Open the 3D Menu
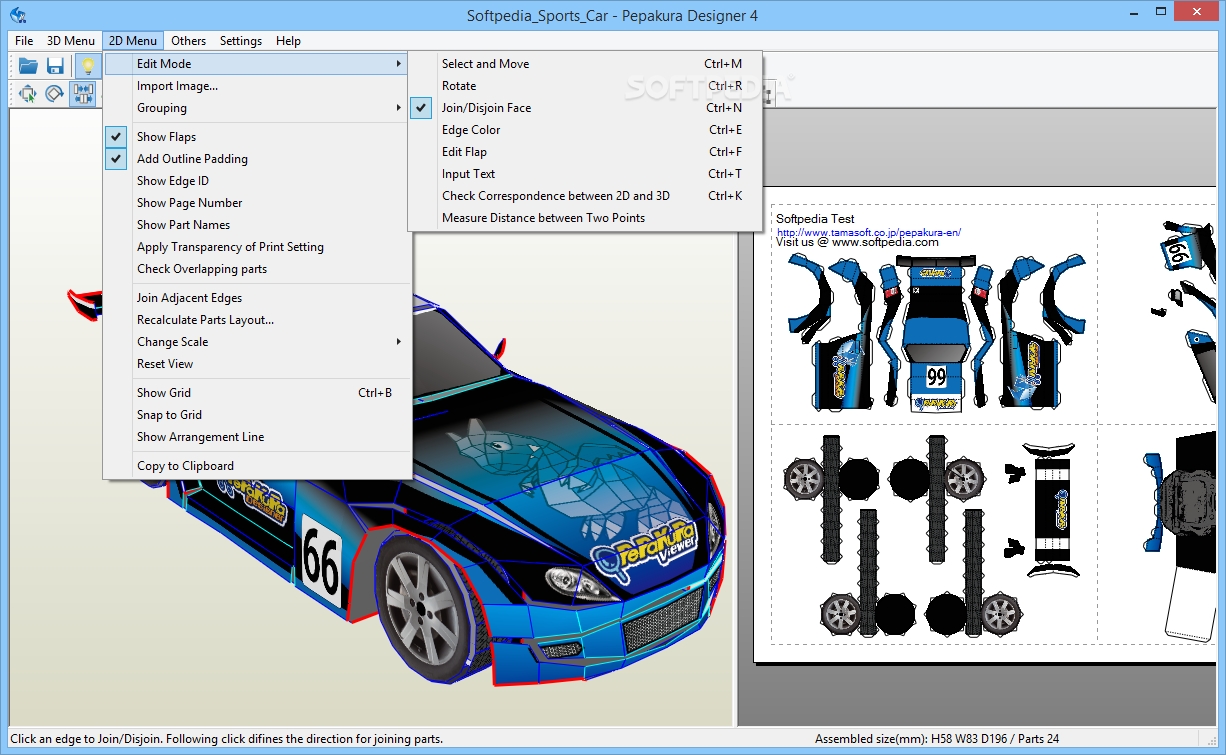 point(71,41)
